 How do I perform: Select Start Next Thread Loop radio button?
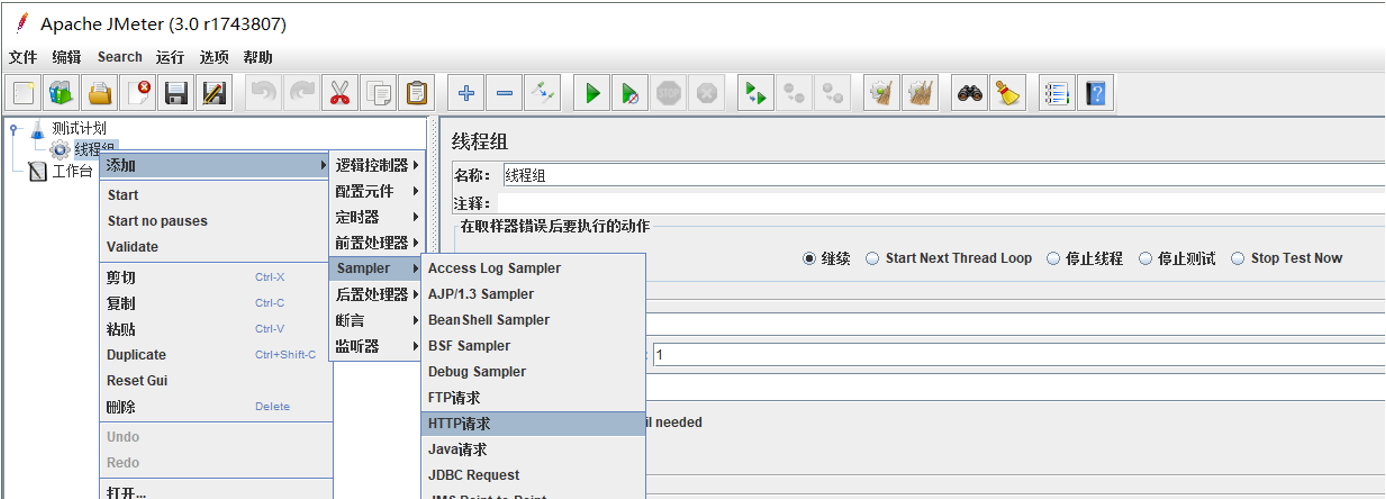(x=872, y=258)
